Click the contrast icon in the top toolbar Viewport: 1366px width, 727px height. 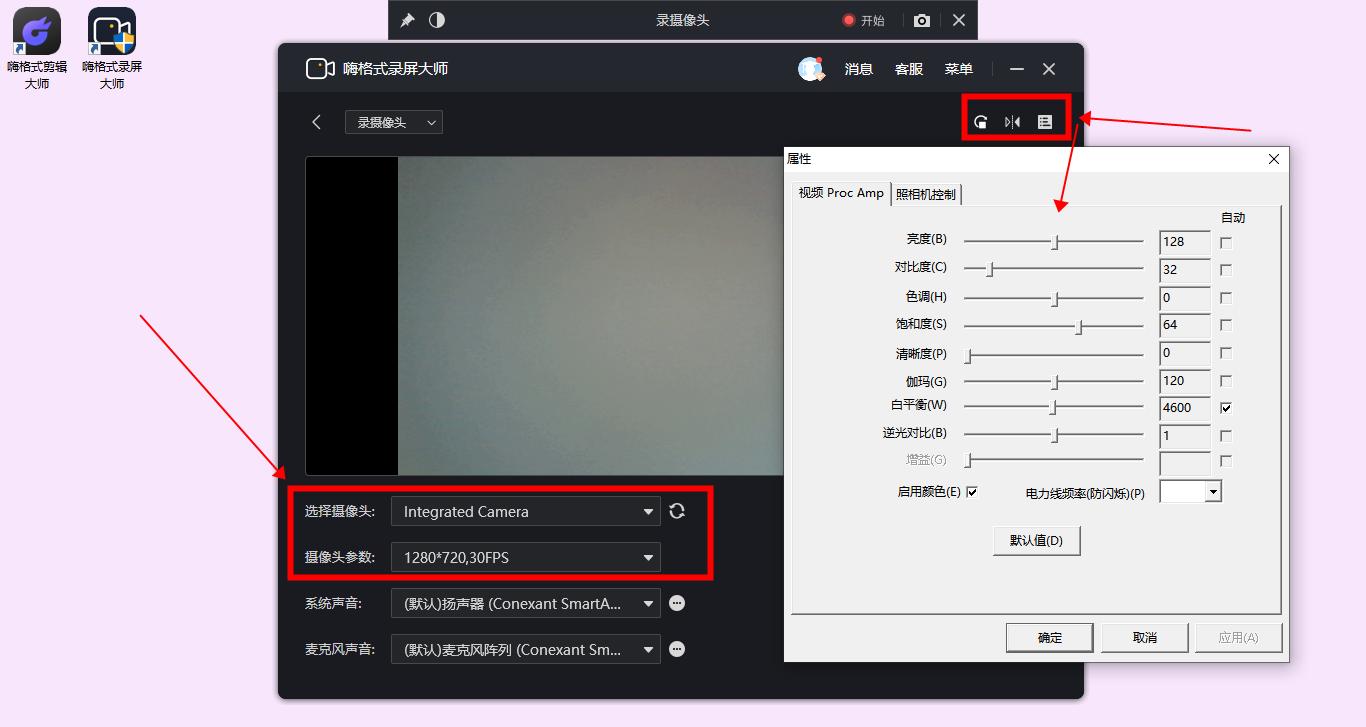(x=437, y=19)
